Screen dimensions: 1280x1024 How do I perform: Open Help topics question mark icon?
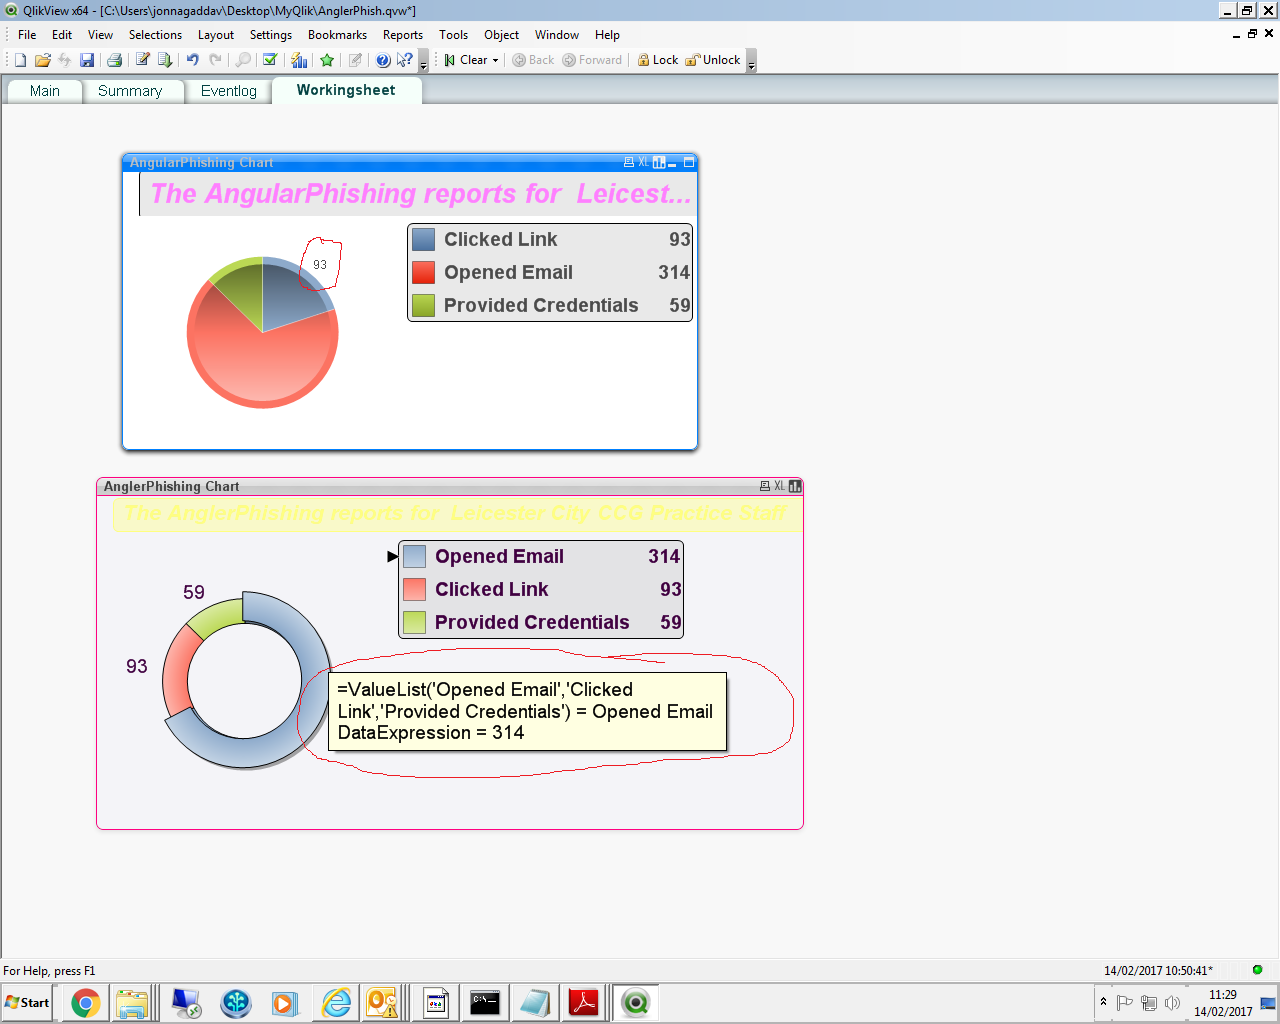[383, 60]
